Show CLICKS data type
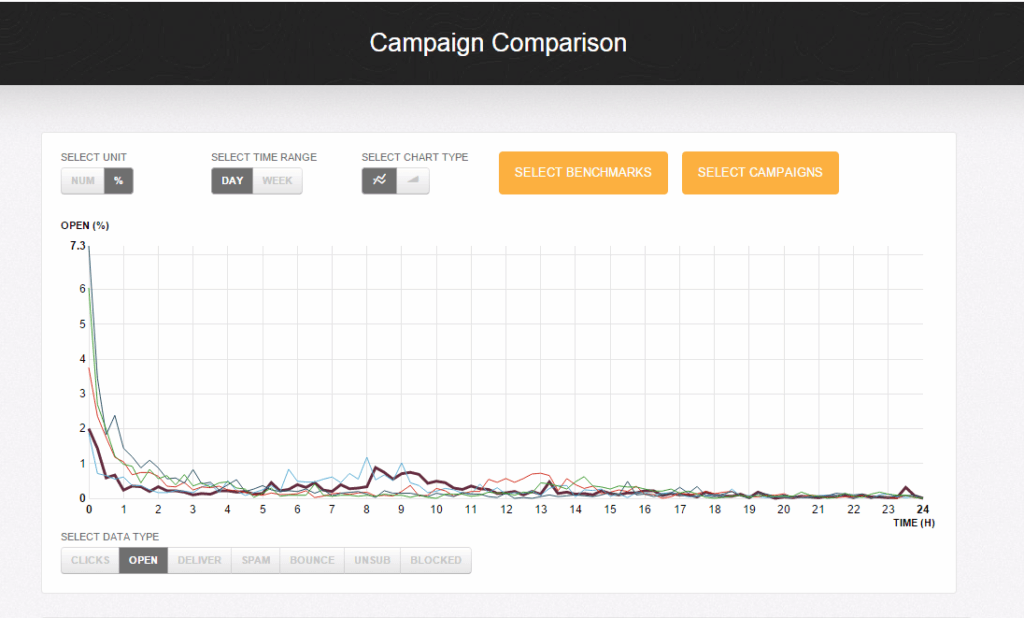1024x618 pixels. click(90, 560)
